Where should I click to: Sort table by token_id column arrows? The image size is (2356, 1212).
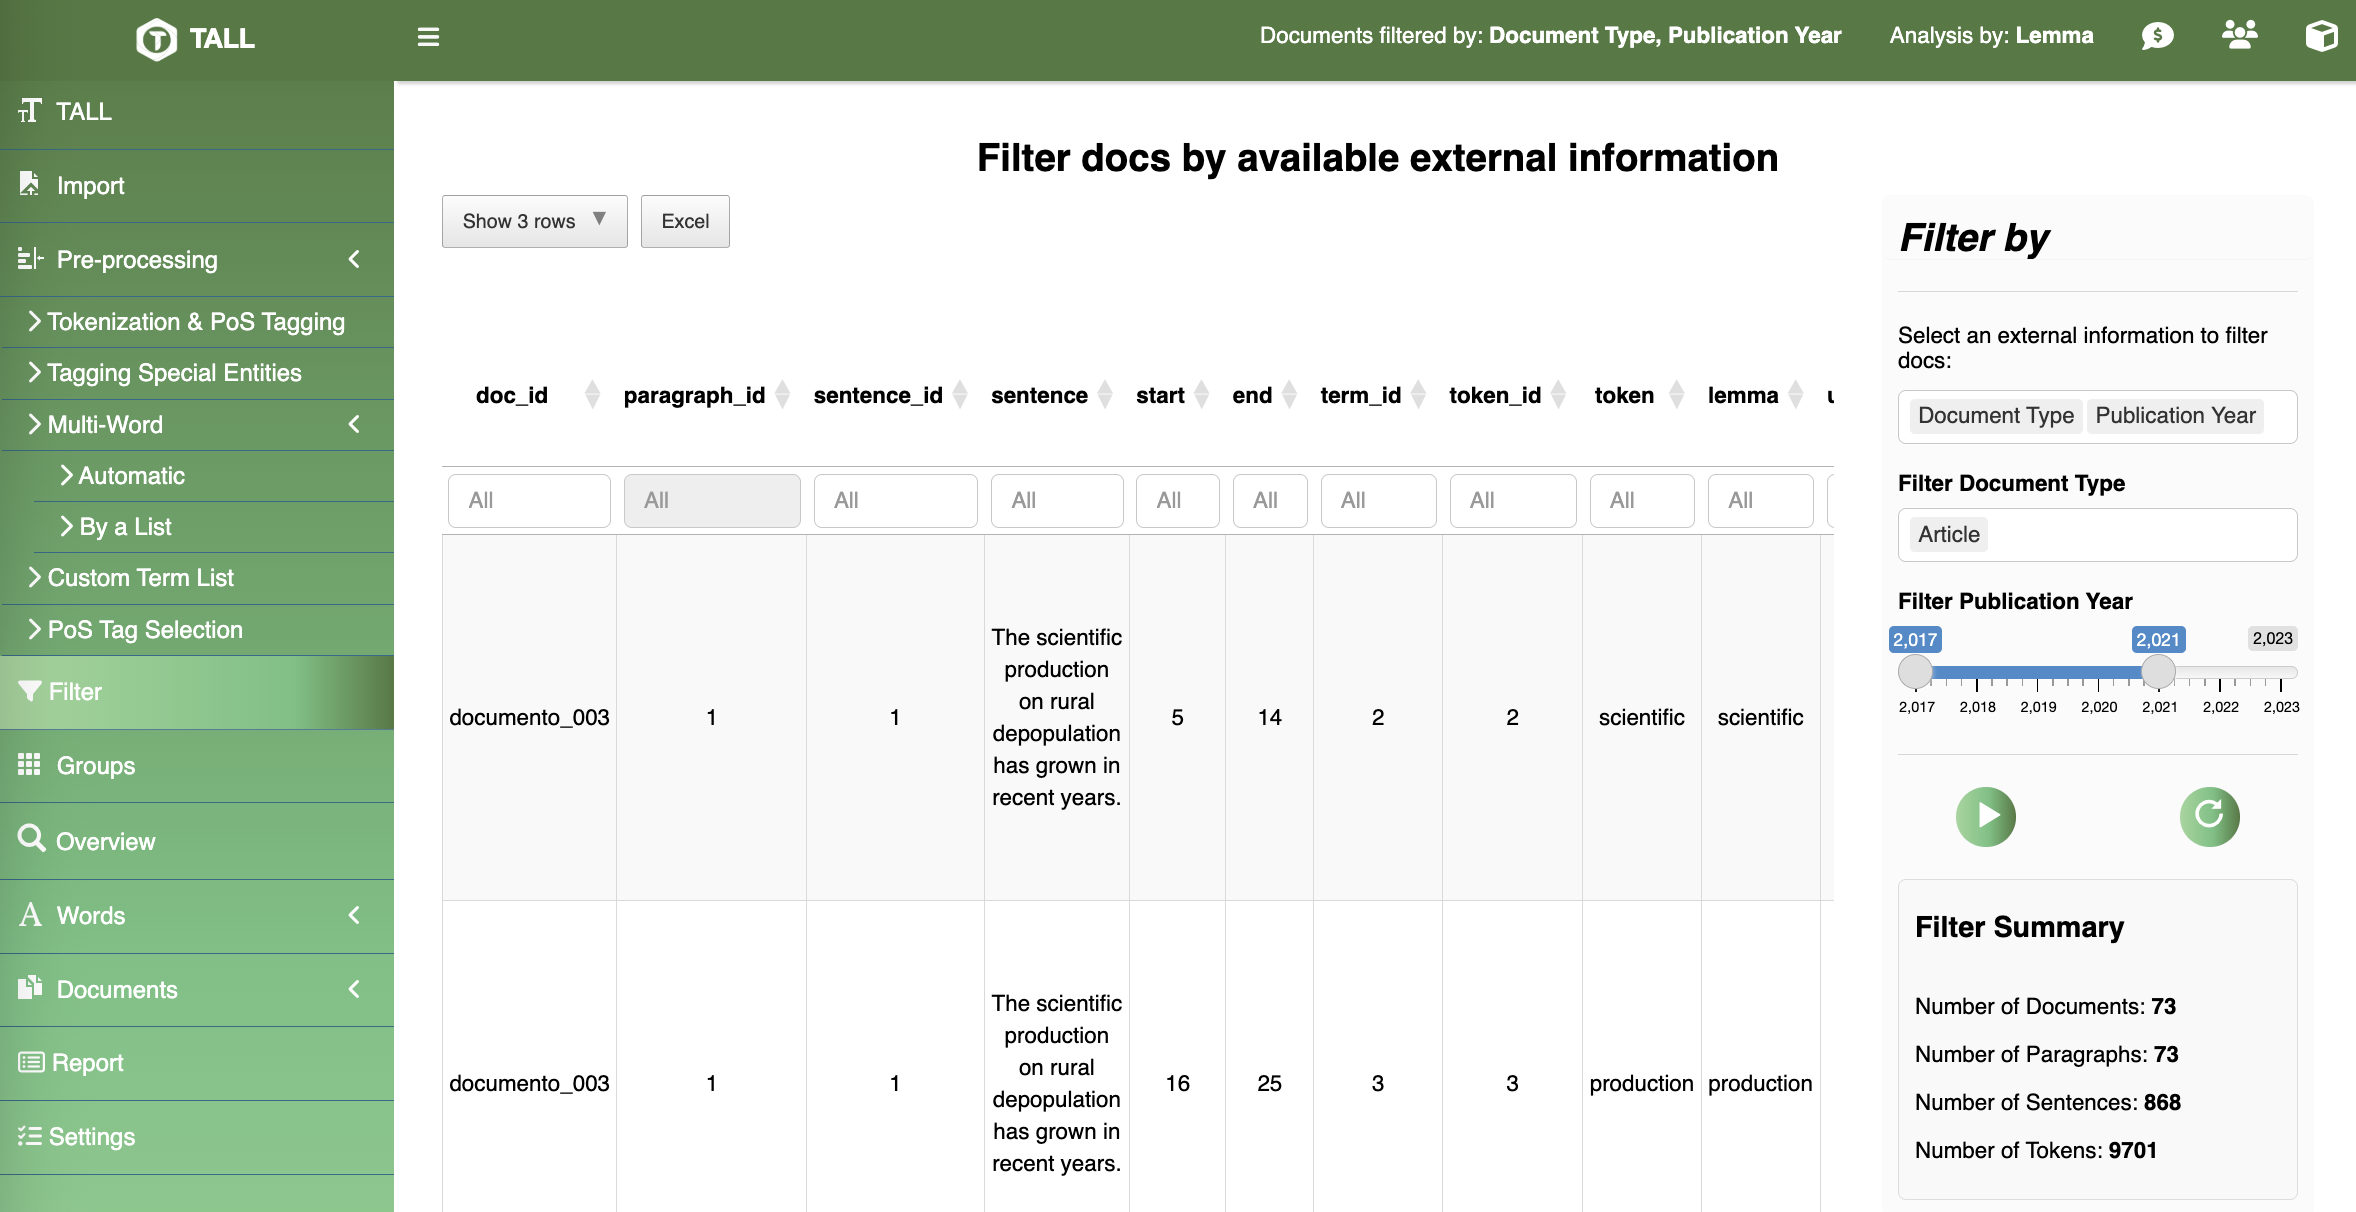click(1559, 395)
